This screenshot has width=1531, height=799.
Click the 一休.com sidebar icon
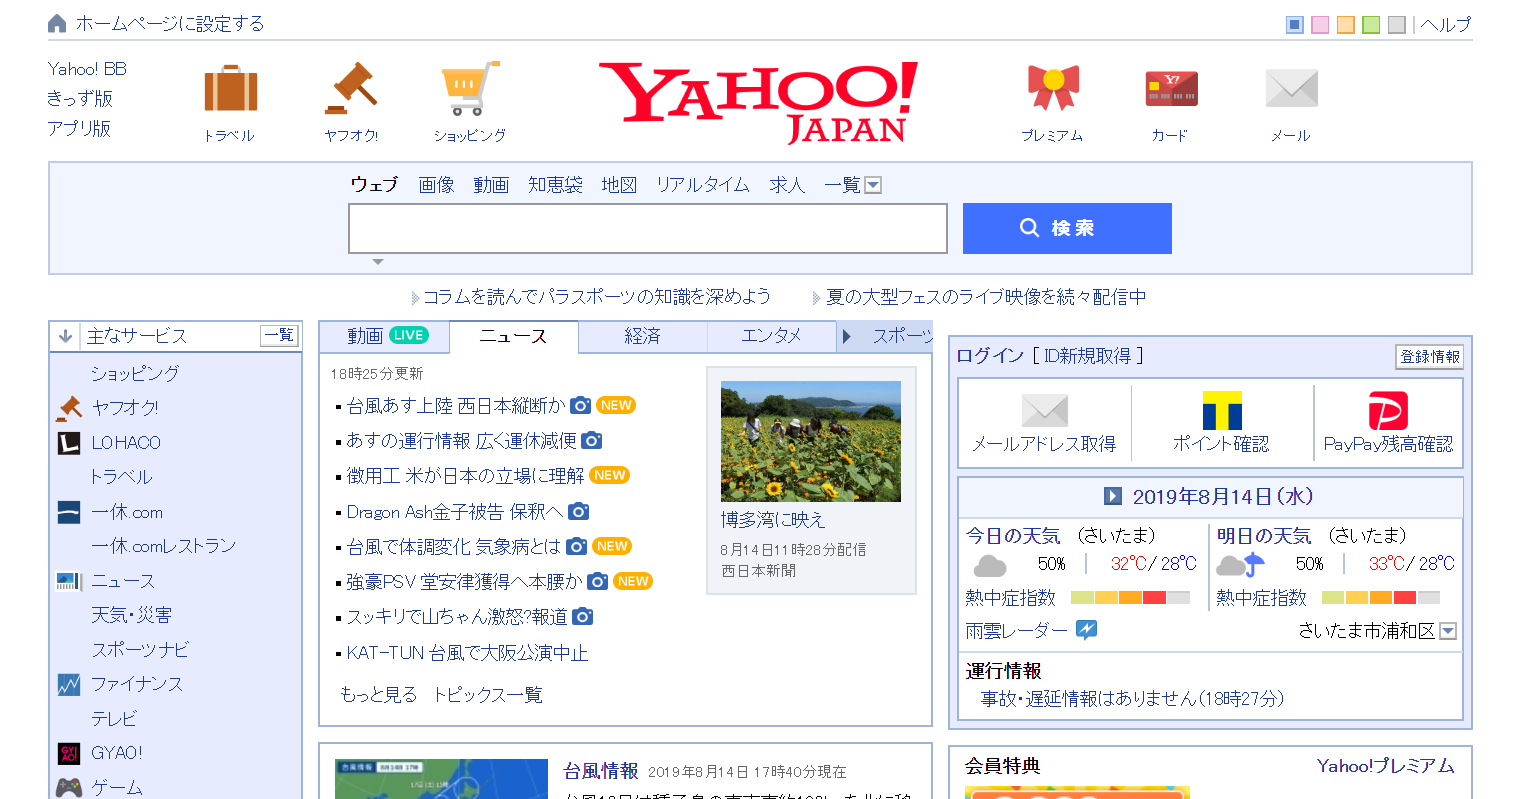pyautogui.click(x=69, y=512)
